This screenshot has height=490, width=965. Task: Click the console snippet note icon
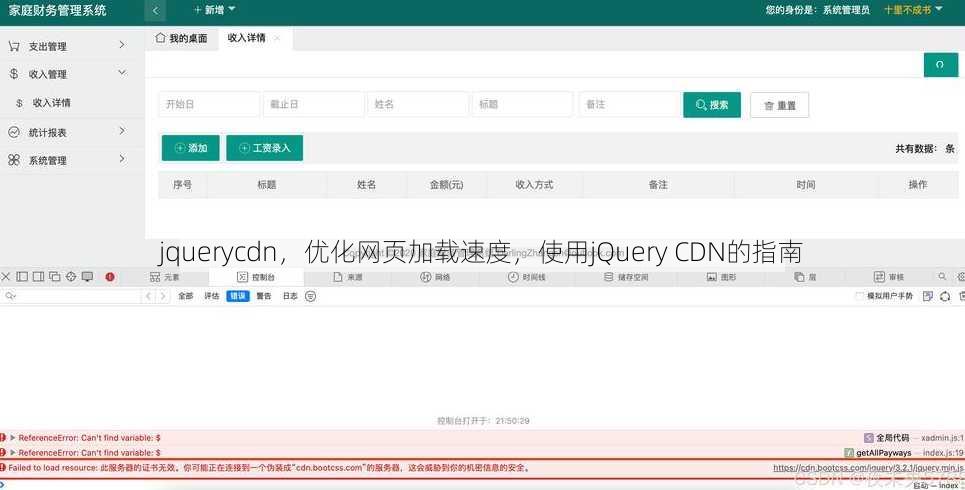pos(928,296)
